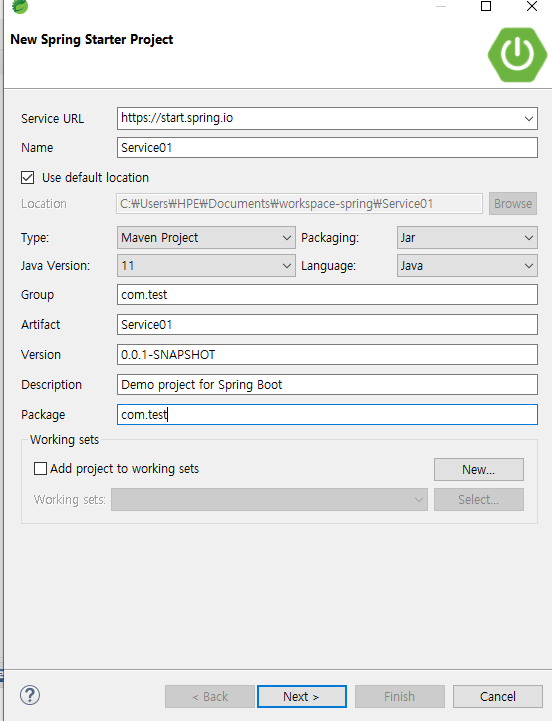Open the Java Version dropdown showing 11
The height and width of the screenshot is (721, 552).
[x=206, y=266]
